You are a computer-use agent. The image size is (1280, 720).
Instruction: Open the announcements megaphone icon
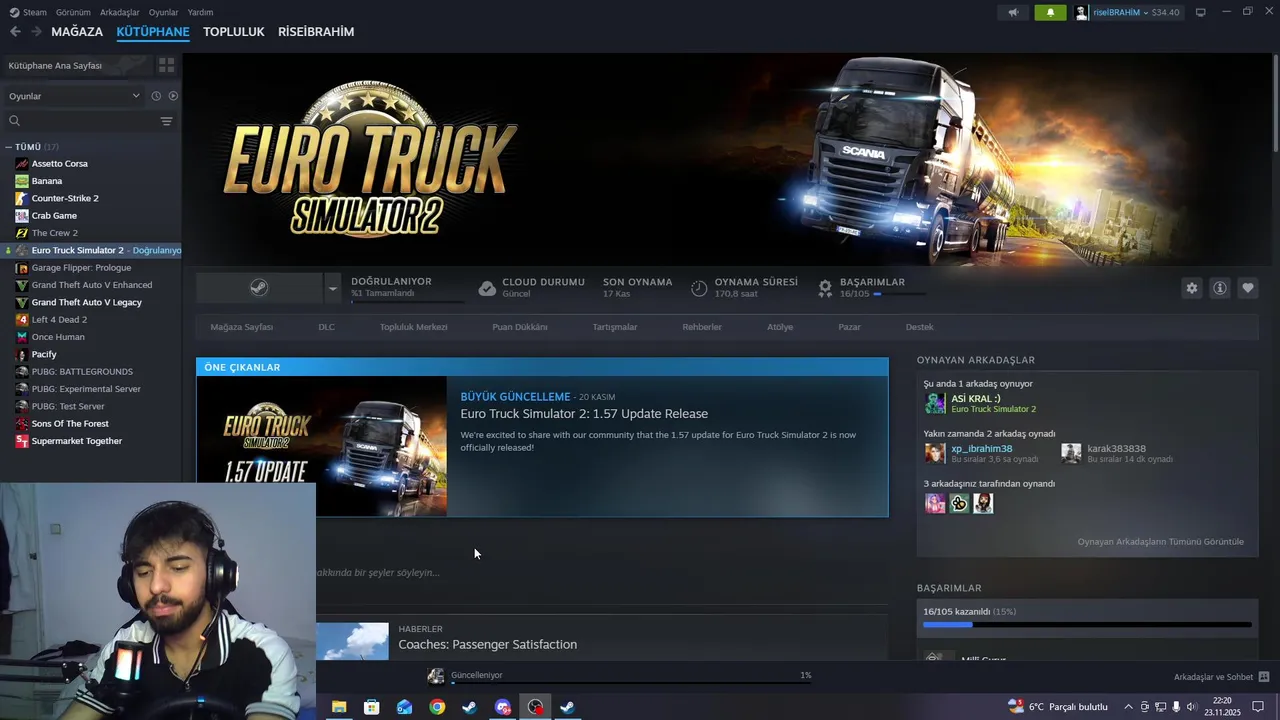[x=1013, y=12]
